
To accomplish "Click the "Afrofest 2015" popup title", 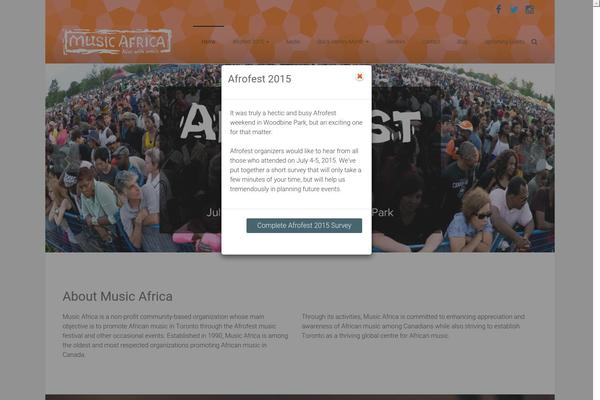I will coord(259,79).
